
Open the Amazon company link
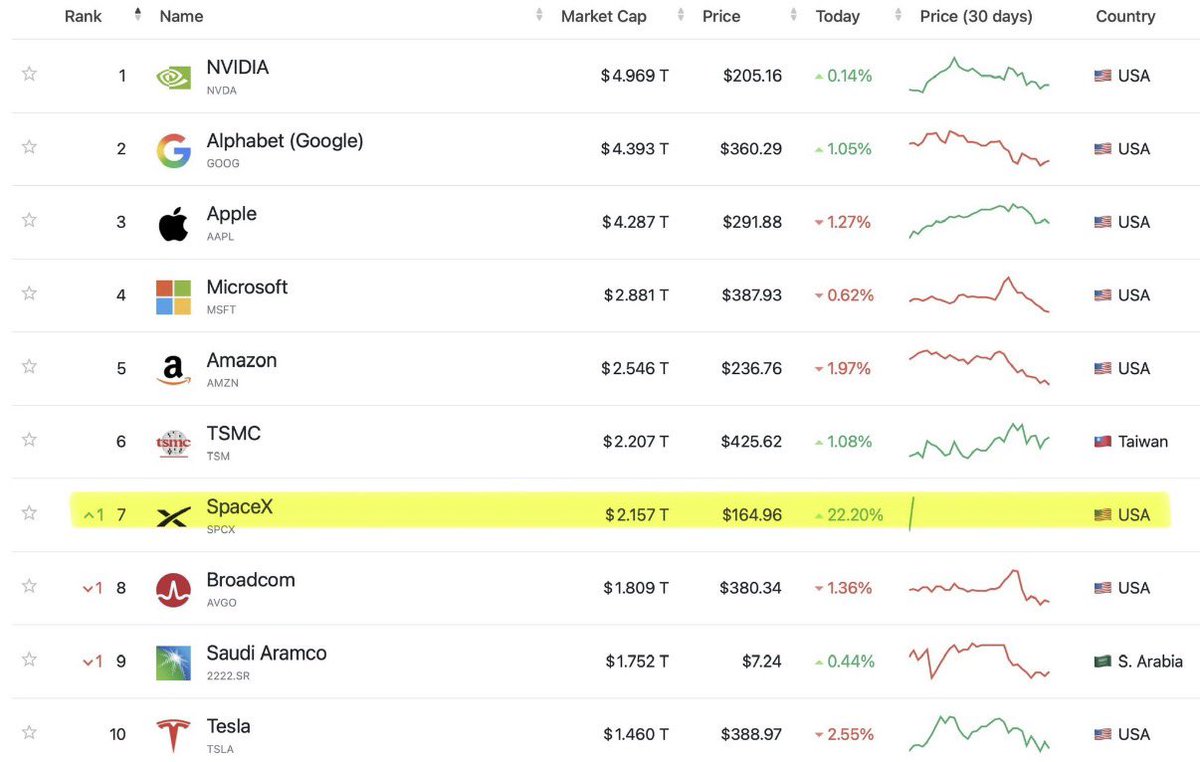(241, 360)
